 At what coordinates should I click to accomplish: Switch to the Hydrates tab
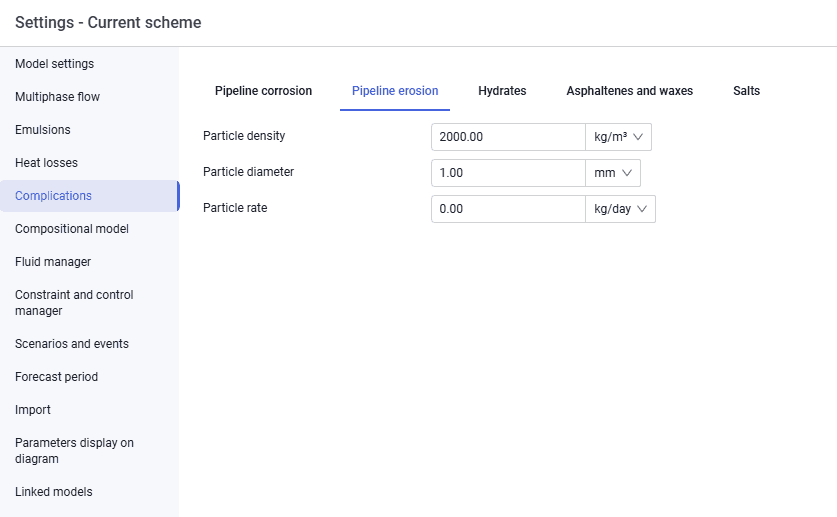click(502, 91)
